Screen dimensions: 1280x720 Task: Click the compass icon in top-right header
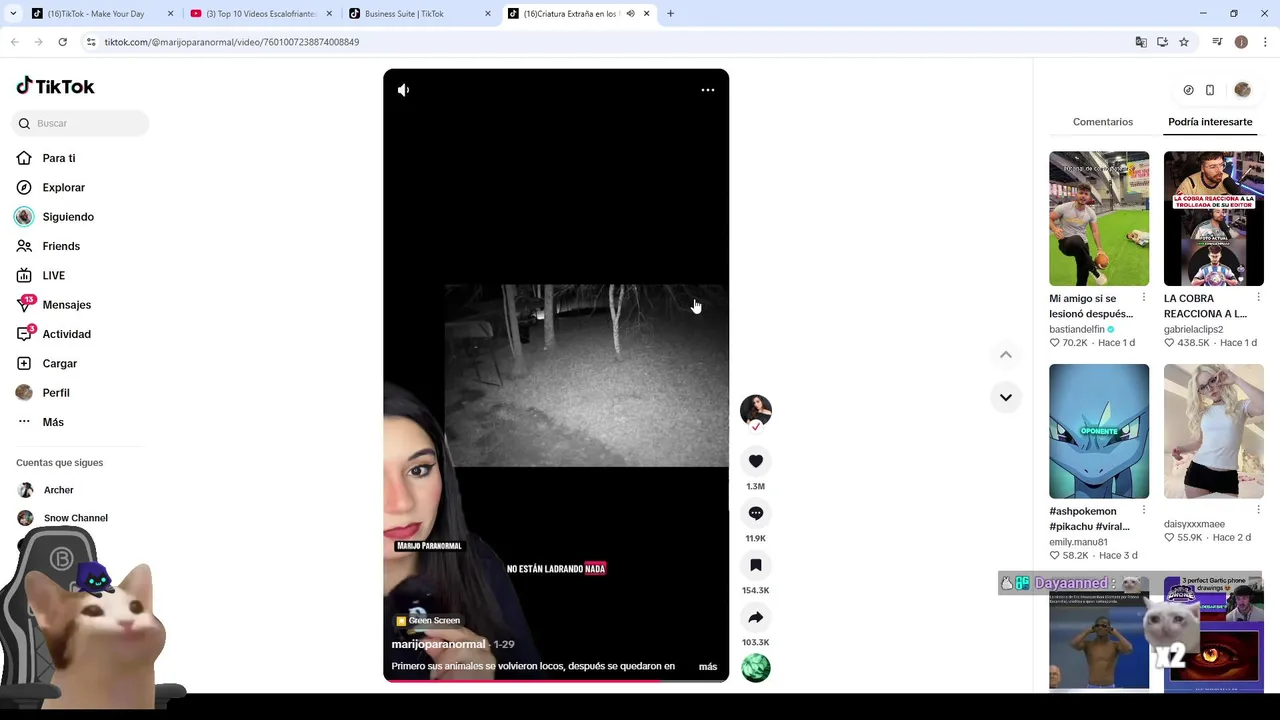pos(1188,90)
